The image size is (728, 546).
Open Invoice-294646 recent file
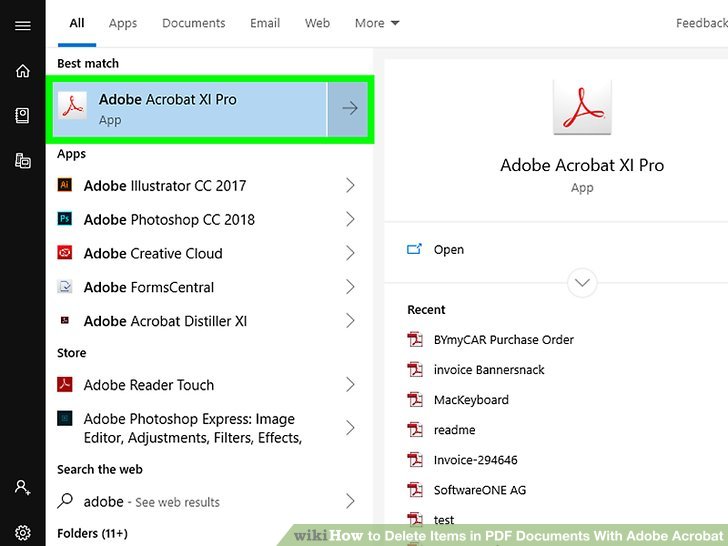[475, 460]
